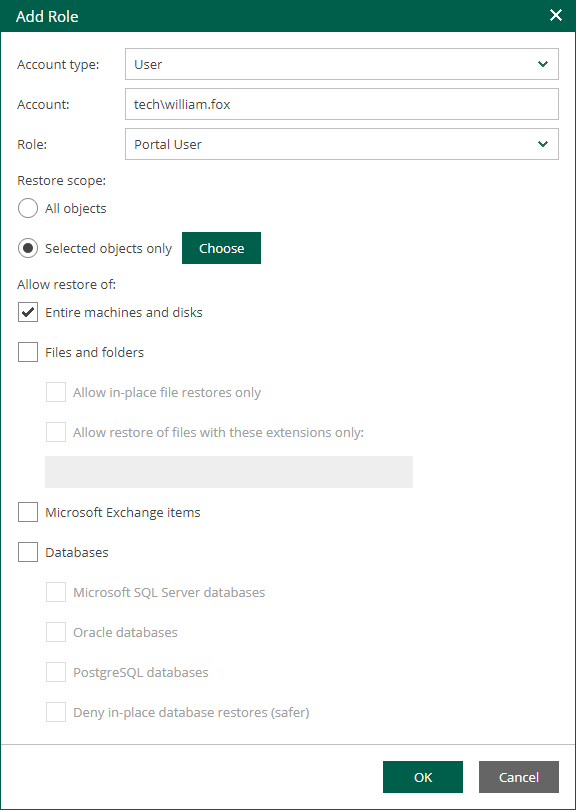Viewport: 576px width, 810px height.
Task: Cancel adding the role
Action: point(519,777)
